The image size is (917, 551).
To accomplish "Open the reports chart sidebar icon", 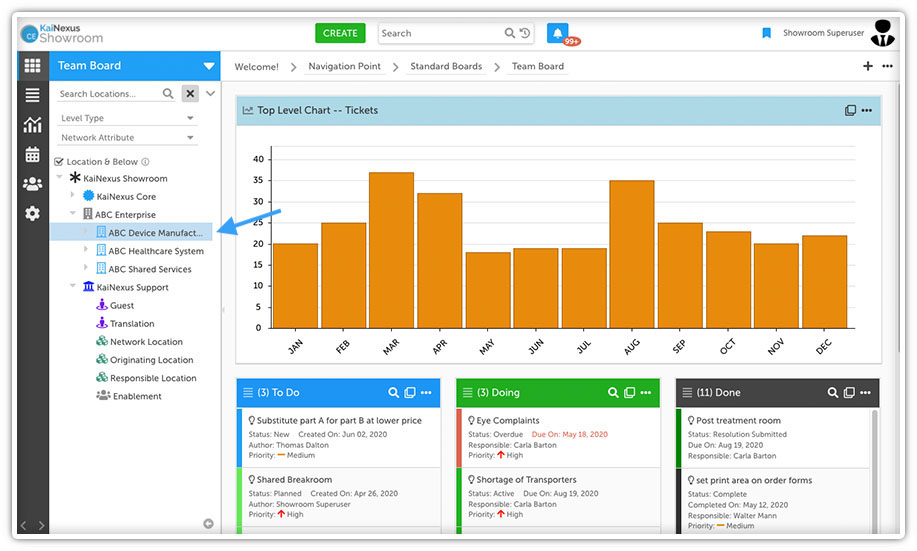I will 32,125.
